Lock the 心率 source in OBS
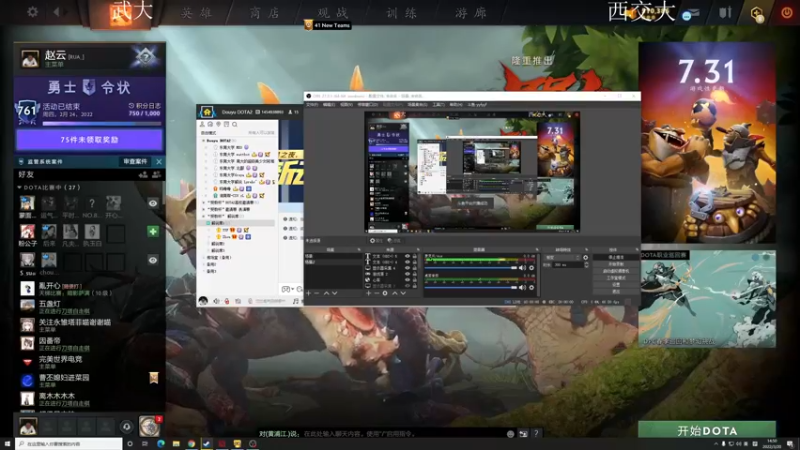The height and width of the screenshot is (450, 800). coord(414,280)
